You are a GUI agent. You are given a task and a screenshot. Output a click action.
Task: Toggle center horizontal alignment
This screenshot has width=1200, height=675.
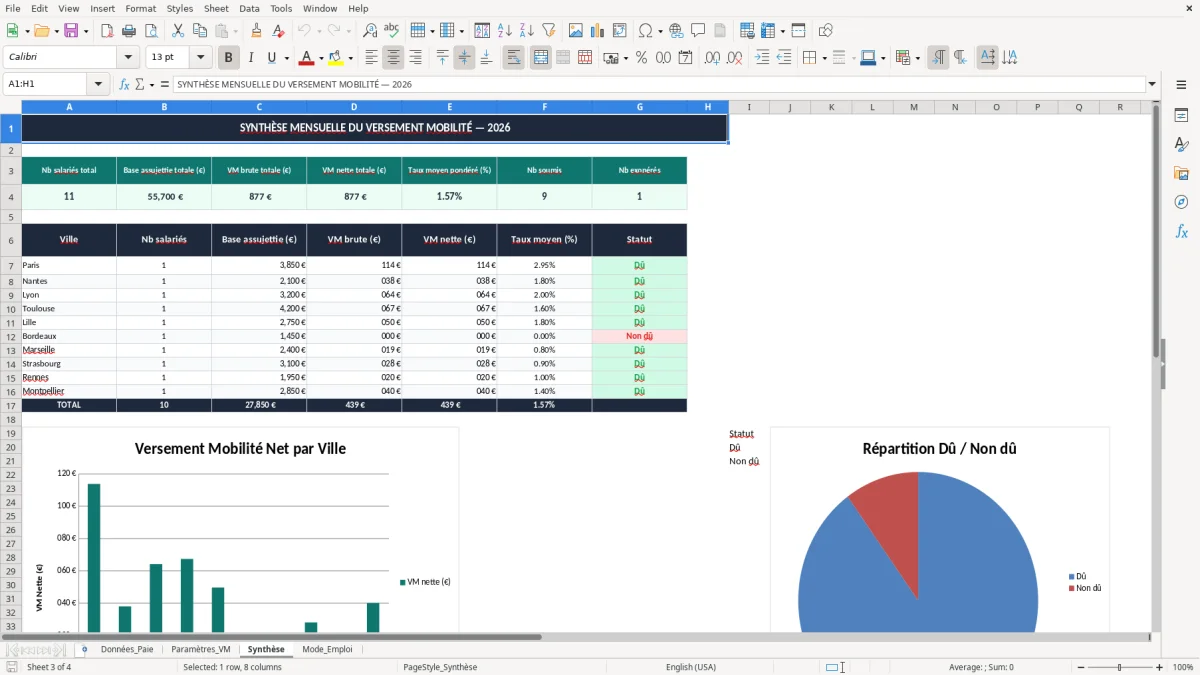[394, 58]
